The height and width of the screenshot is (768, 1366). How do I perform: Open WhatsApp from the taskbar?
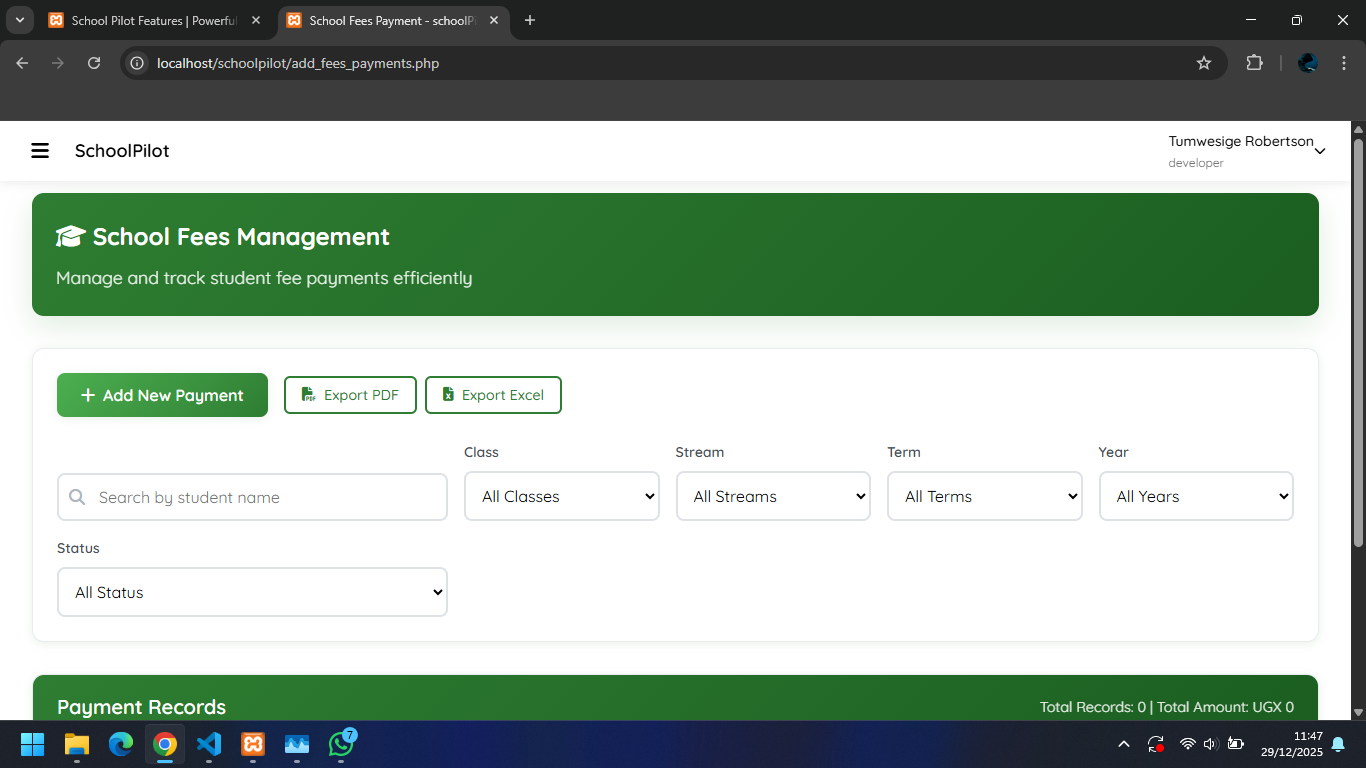341,745
